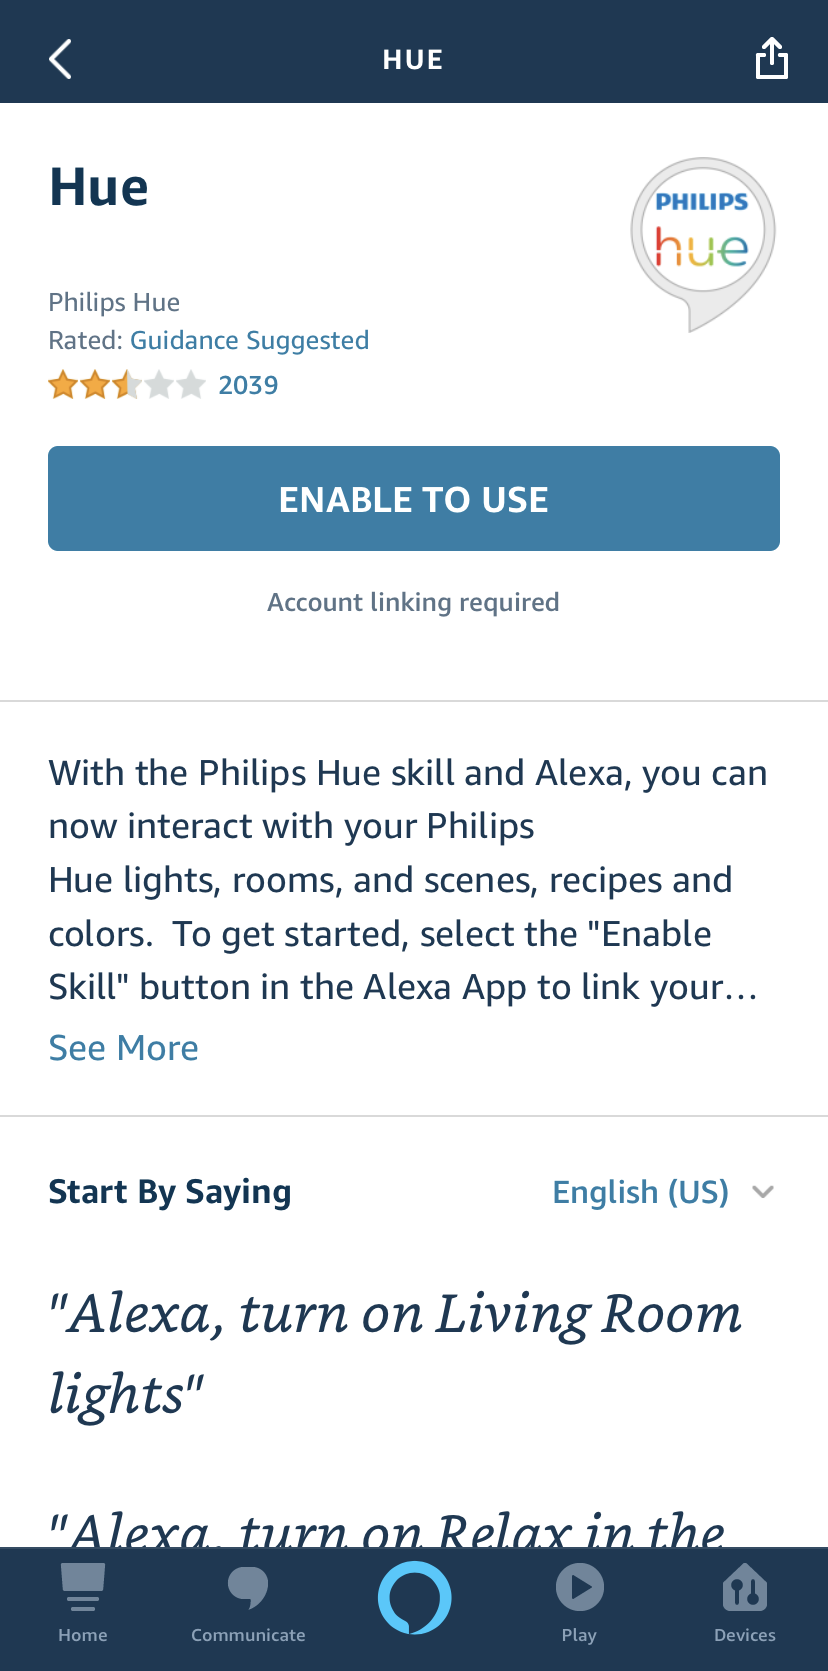Open the Play tab icon
The image size is (828, 1671).
coord(579,1587)
